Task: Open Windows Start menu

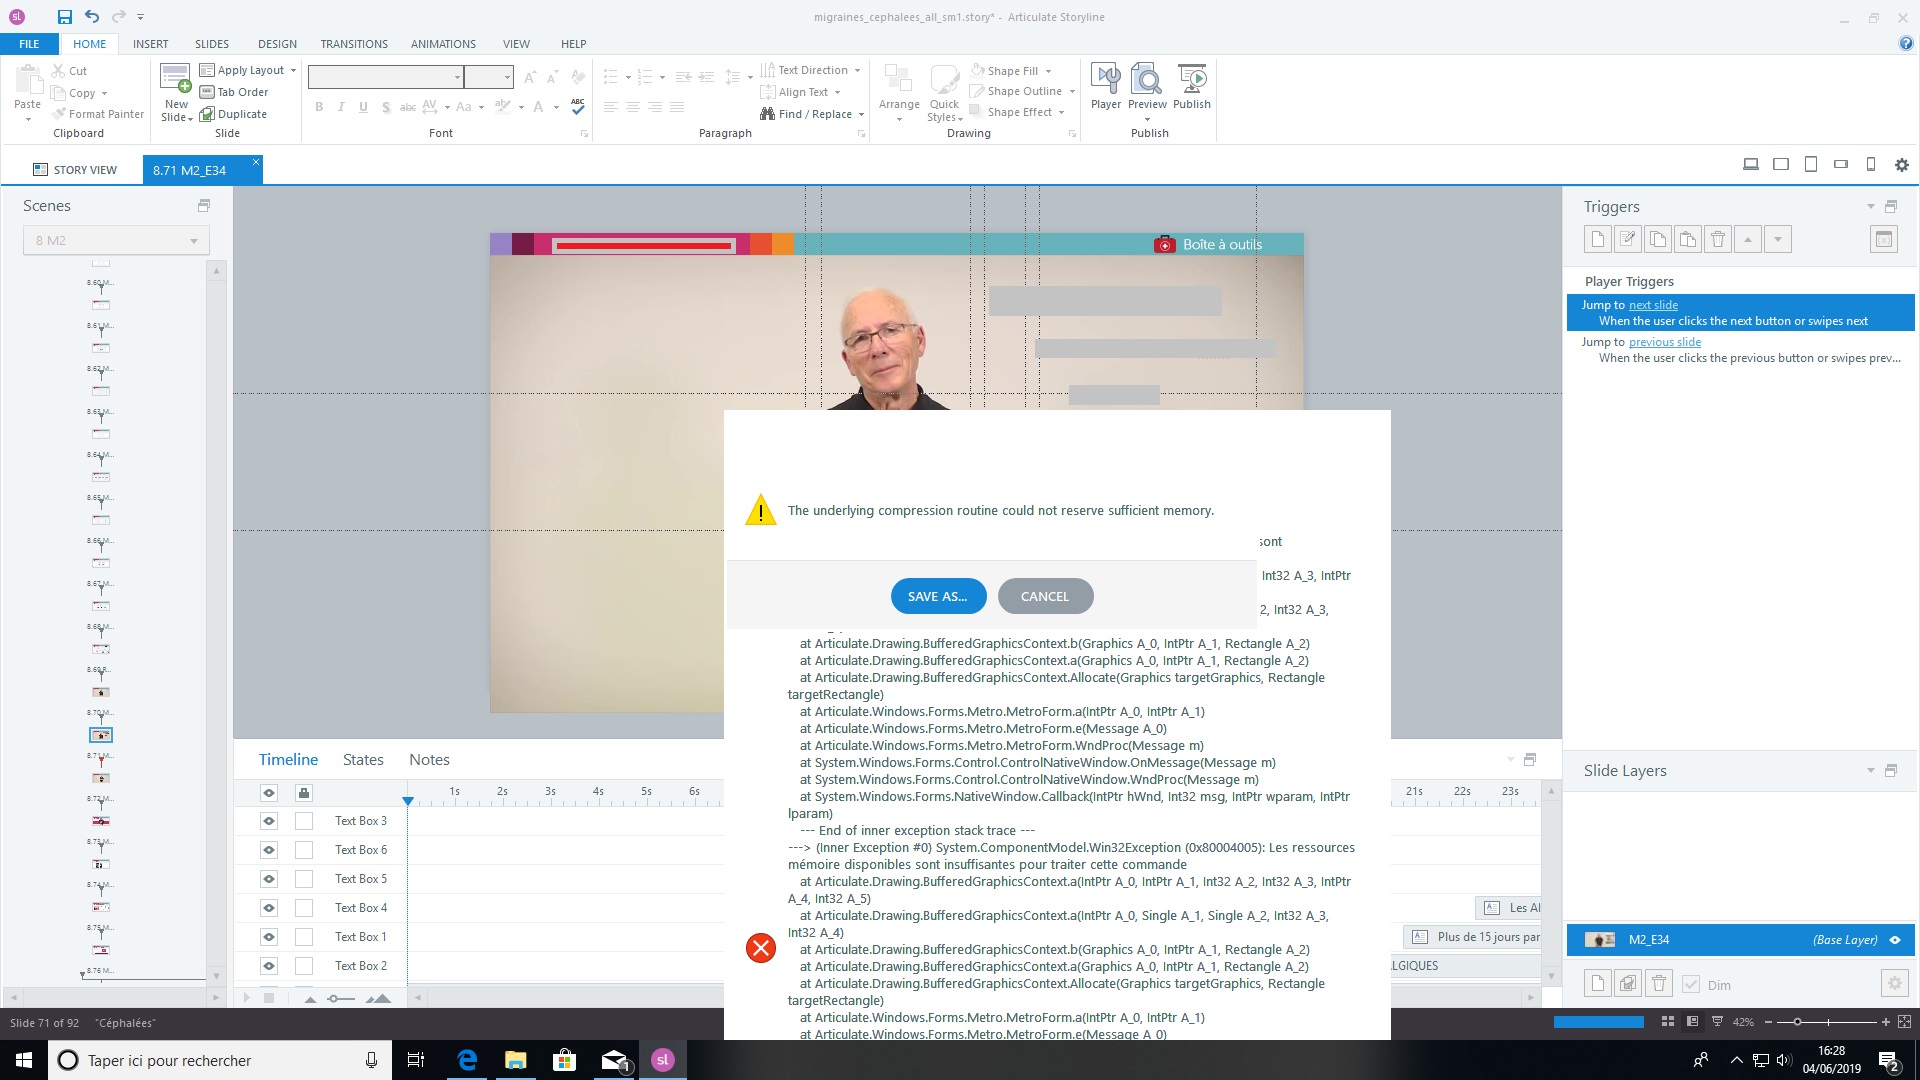Action: (24, 1060)
